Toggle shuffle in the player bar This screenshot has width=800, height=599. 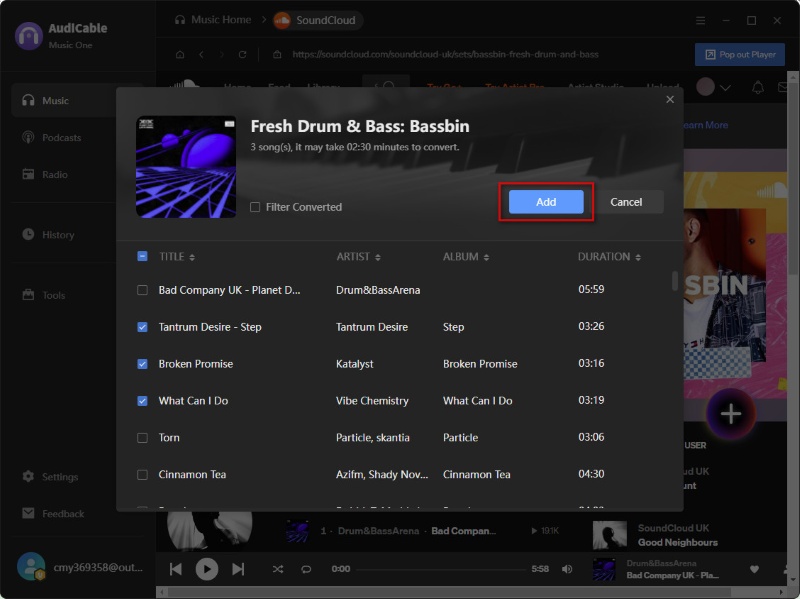(x=278, y=569)
